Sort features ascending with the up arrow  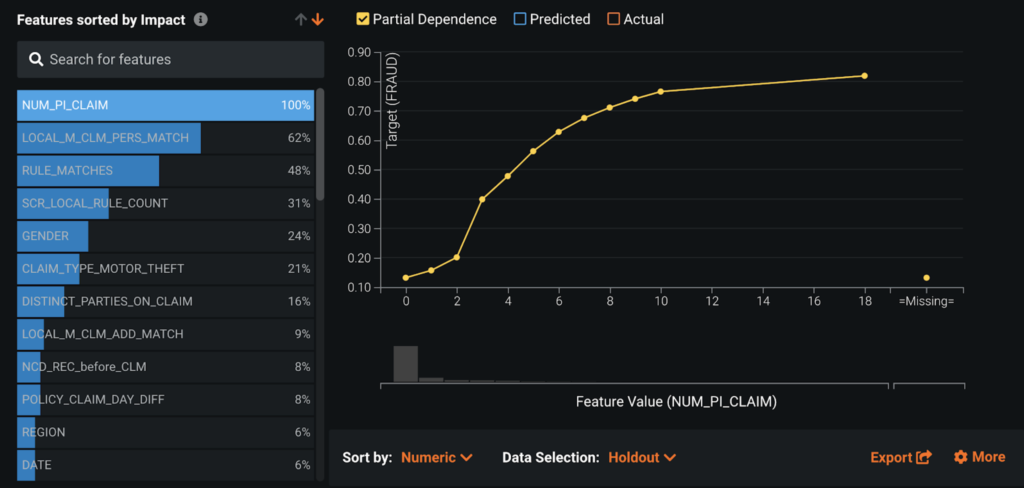pyautogui.click(x=300, y=19)
